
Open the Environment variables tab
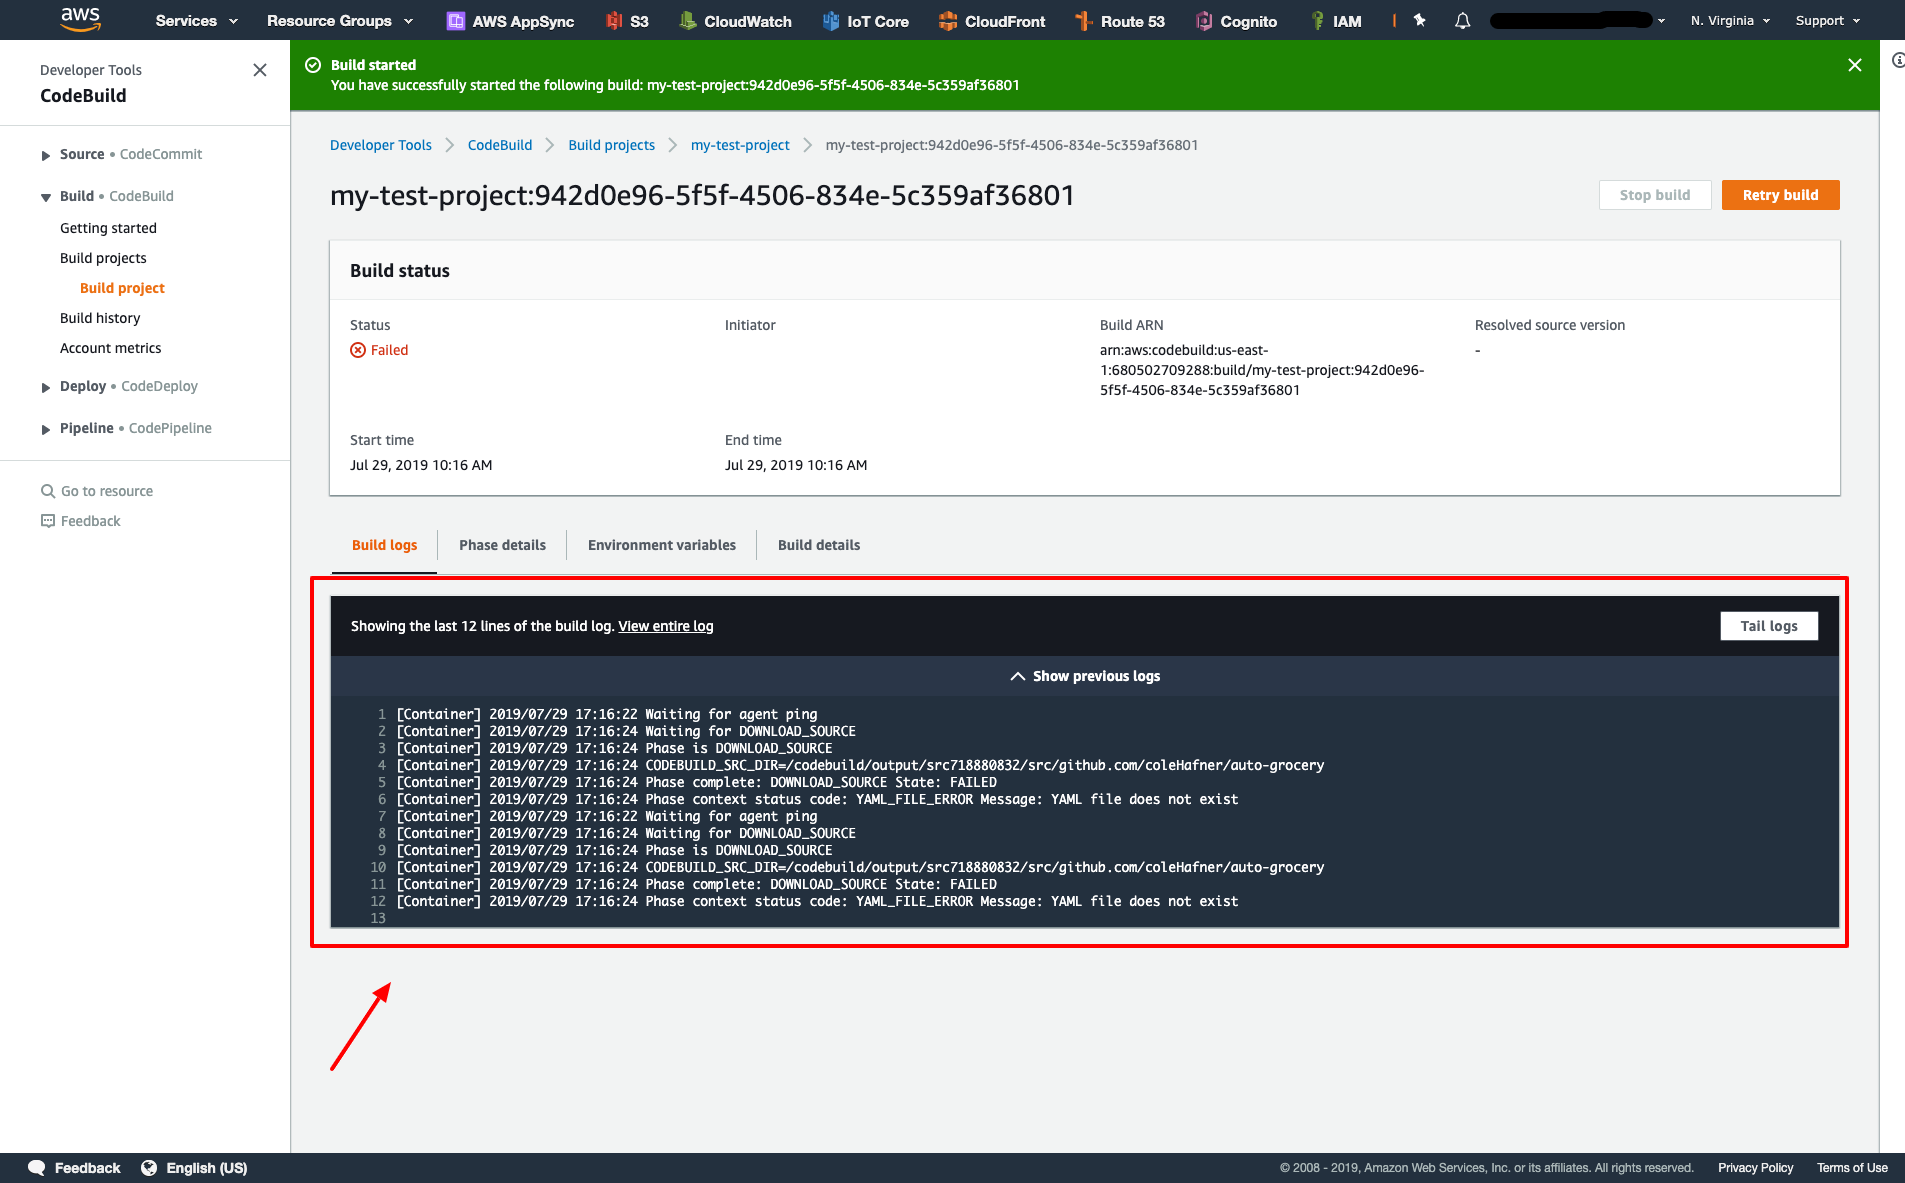(x=661, y=545)
